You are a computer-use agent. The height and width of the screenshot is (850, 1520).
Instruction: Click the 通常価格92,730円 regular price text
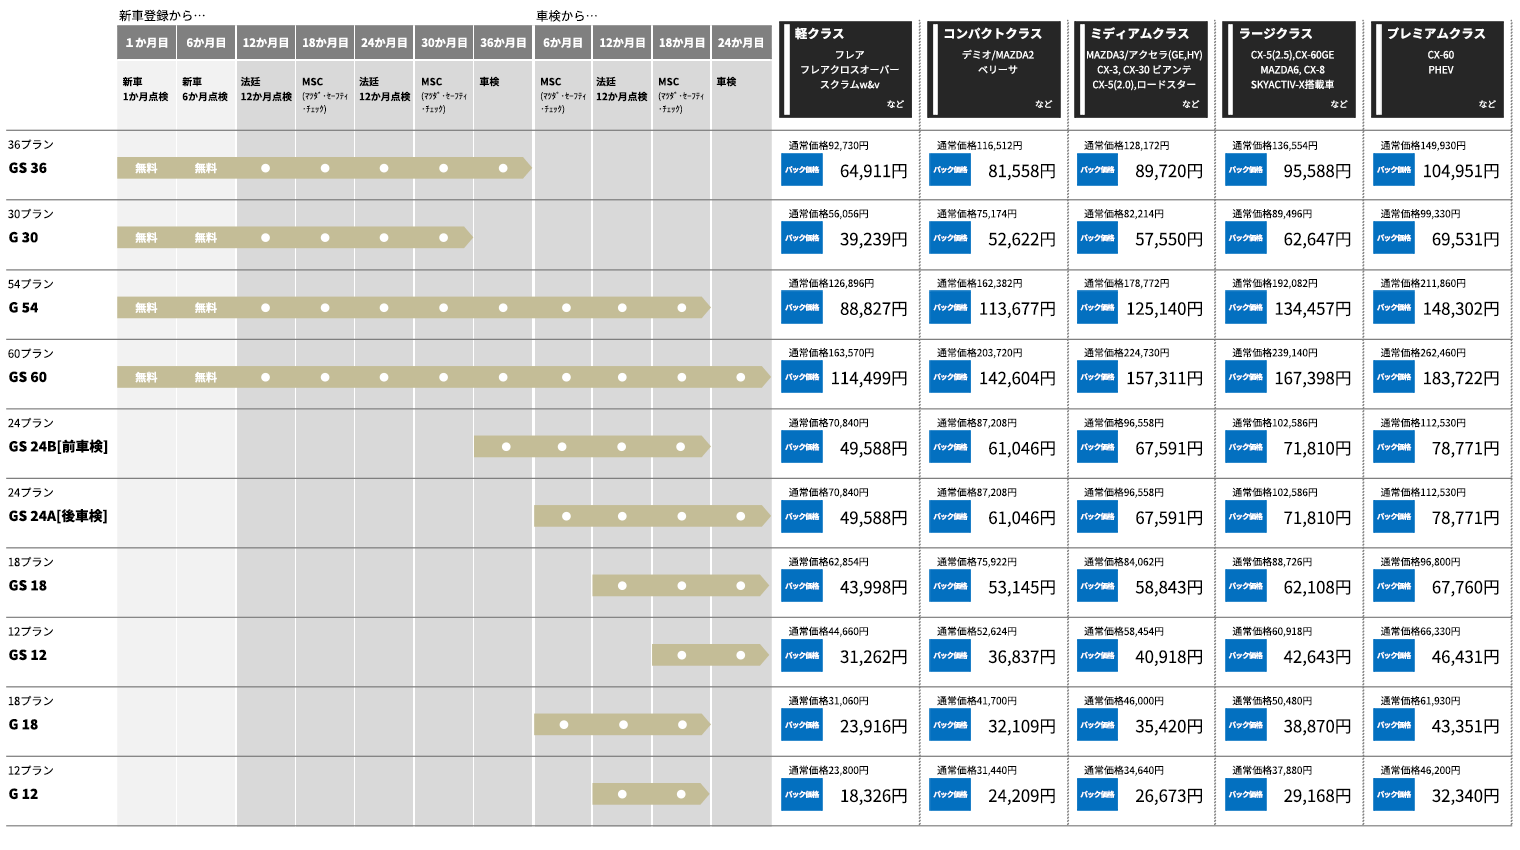(x=829, y=145)
